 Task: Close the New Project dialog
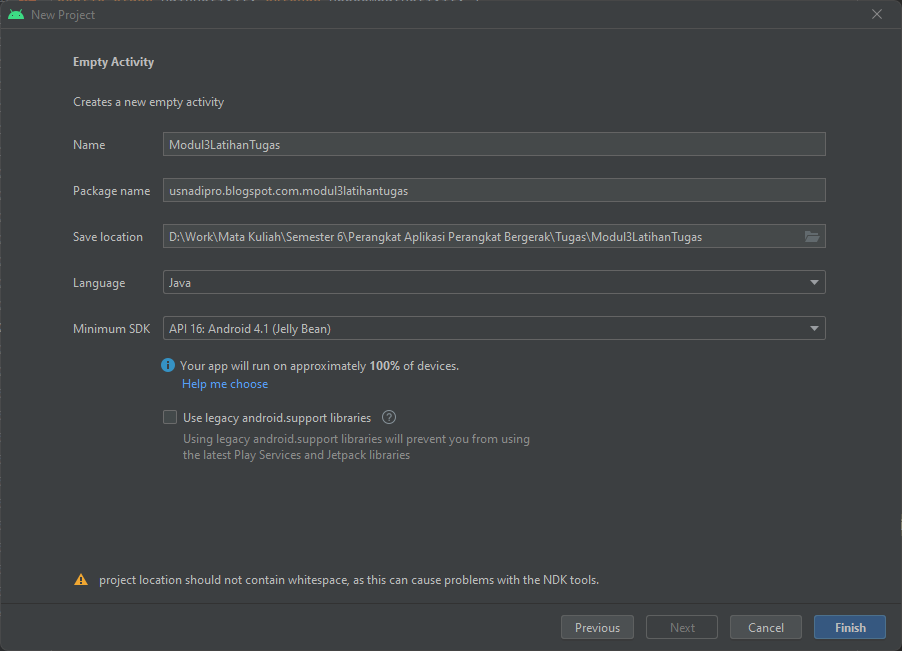[877, 14]
